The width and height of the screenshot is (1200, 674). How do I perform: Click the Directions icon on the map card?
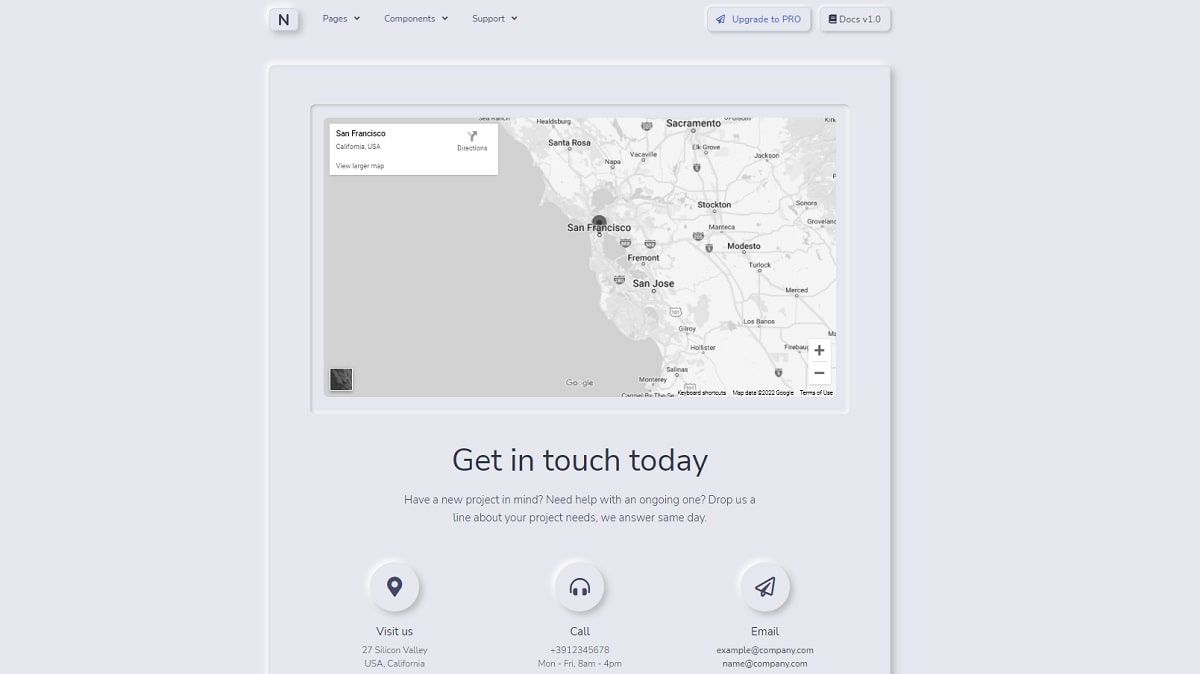[x=471, y=138]
